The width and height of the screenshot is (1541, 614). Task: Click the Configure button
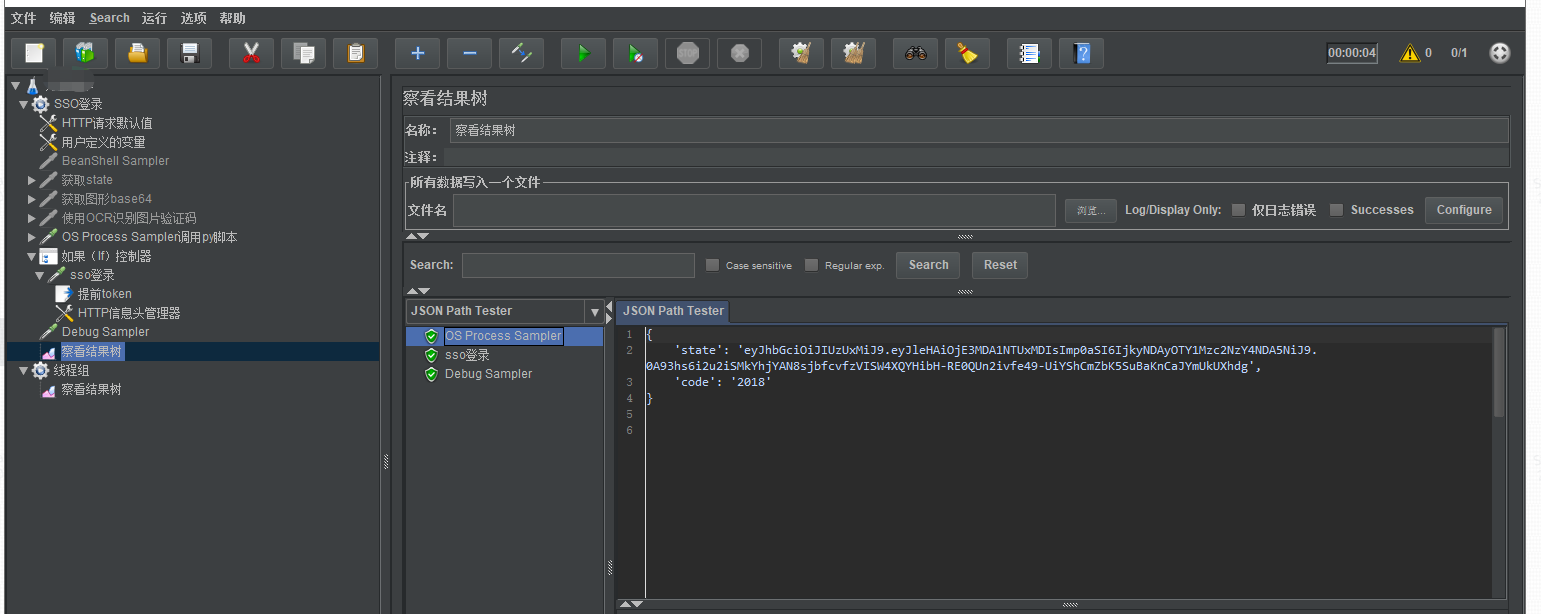pos(1463,210)
